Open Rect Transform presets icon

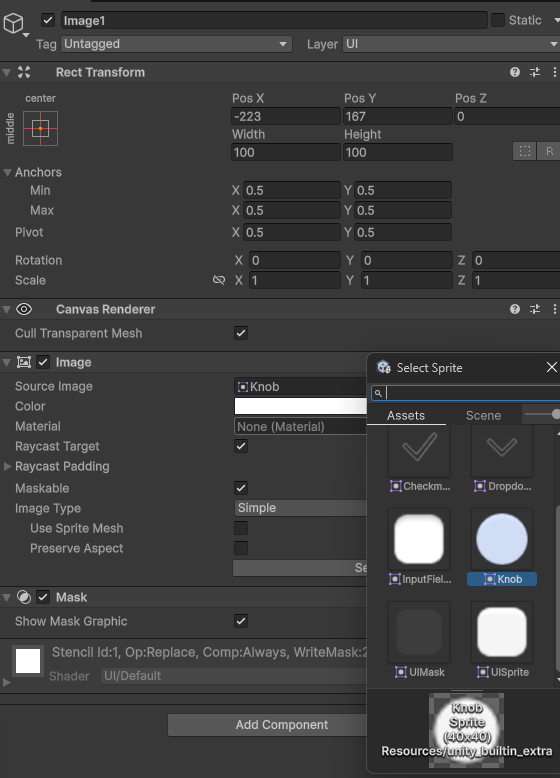tap(535, 72)
